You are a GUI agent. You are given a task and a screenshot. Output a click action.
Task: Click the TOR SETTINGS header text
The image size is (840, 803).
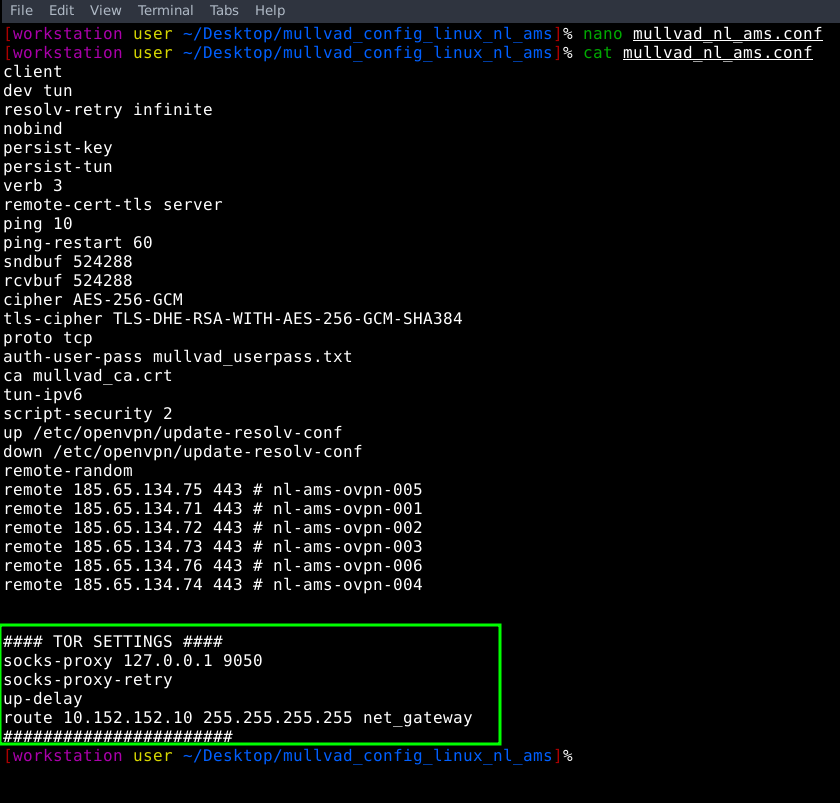click(113, 642)
